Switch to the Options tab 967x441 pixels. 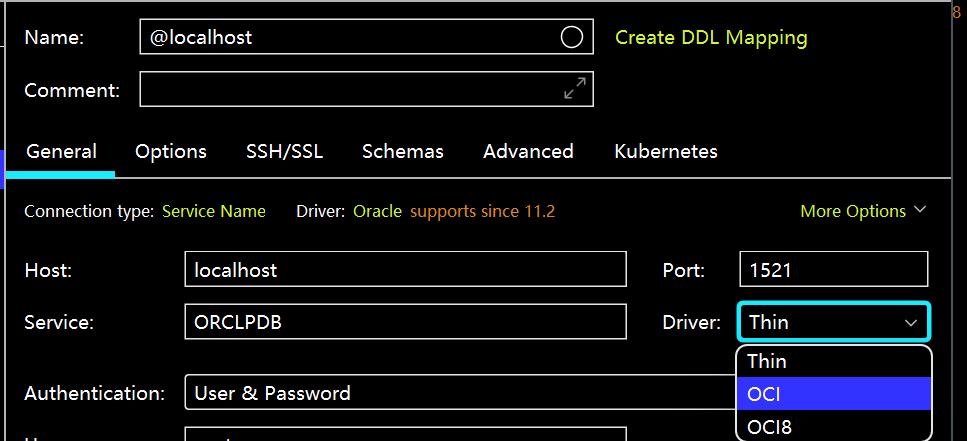tap(171, 152)
